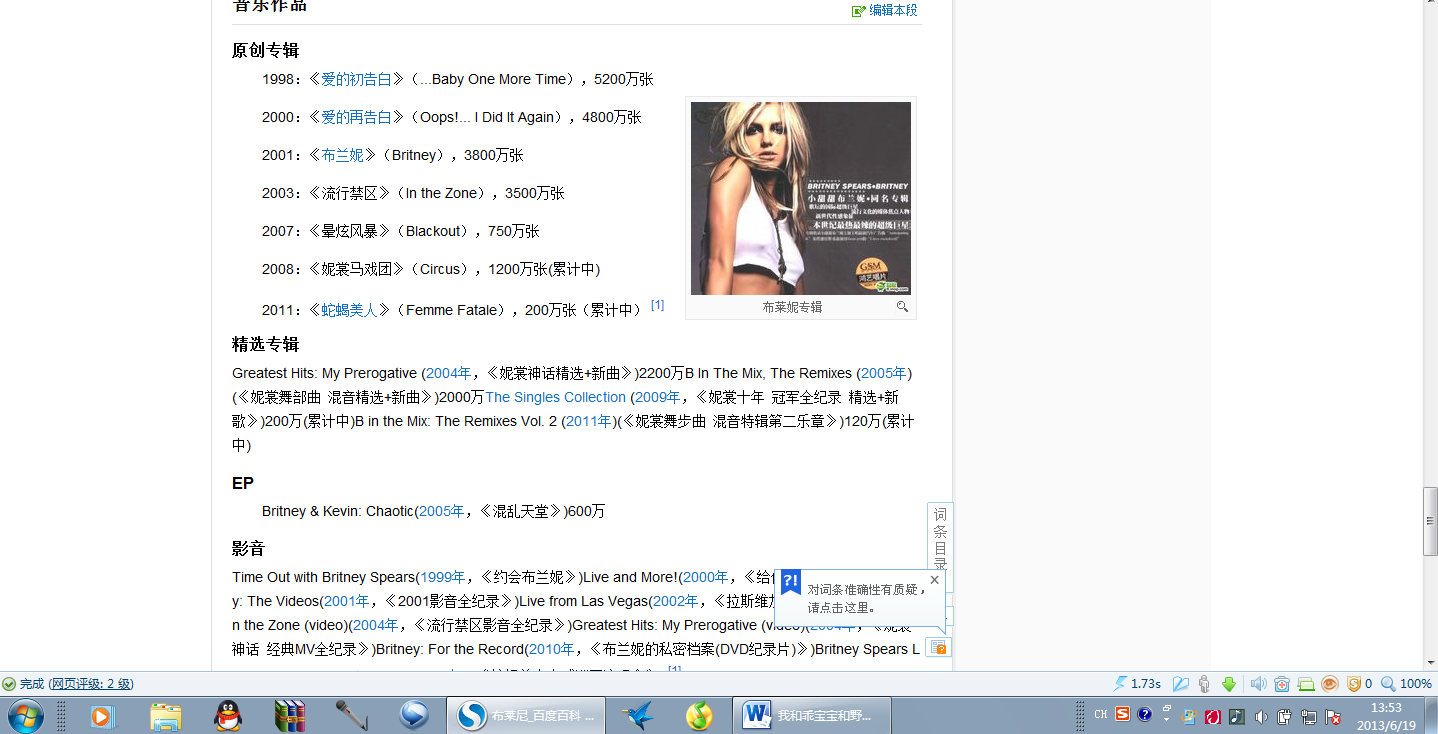Open the 2005年 link after Chaotic
The height and width of the screenshot is (734, 1438).
point(442,511)
